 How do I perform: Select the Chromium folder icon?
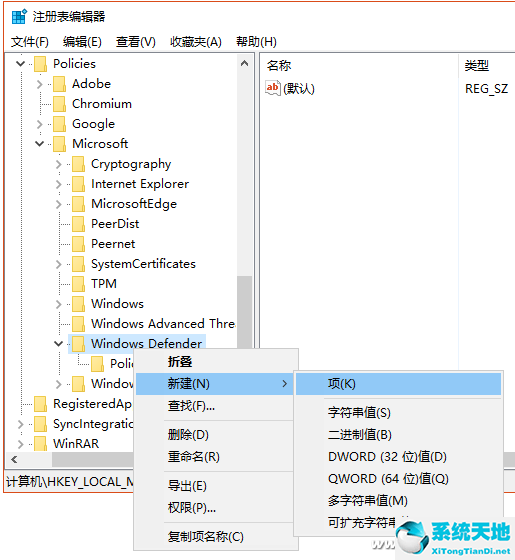click(x=59, y=104)
